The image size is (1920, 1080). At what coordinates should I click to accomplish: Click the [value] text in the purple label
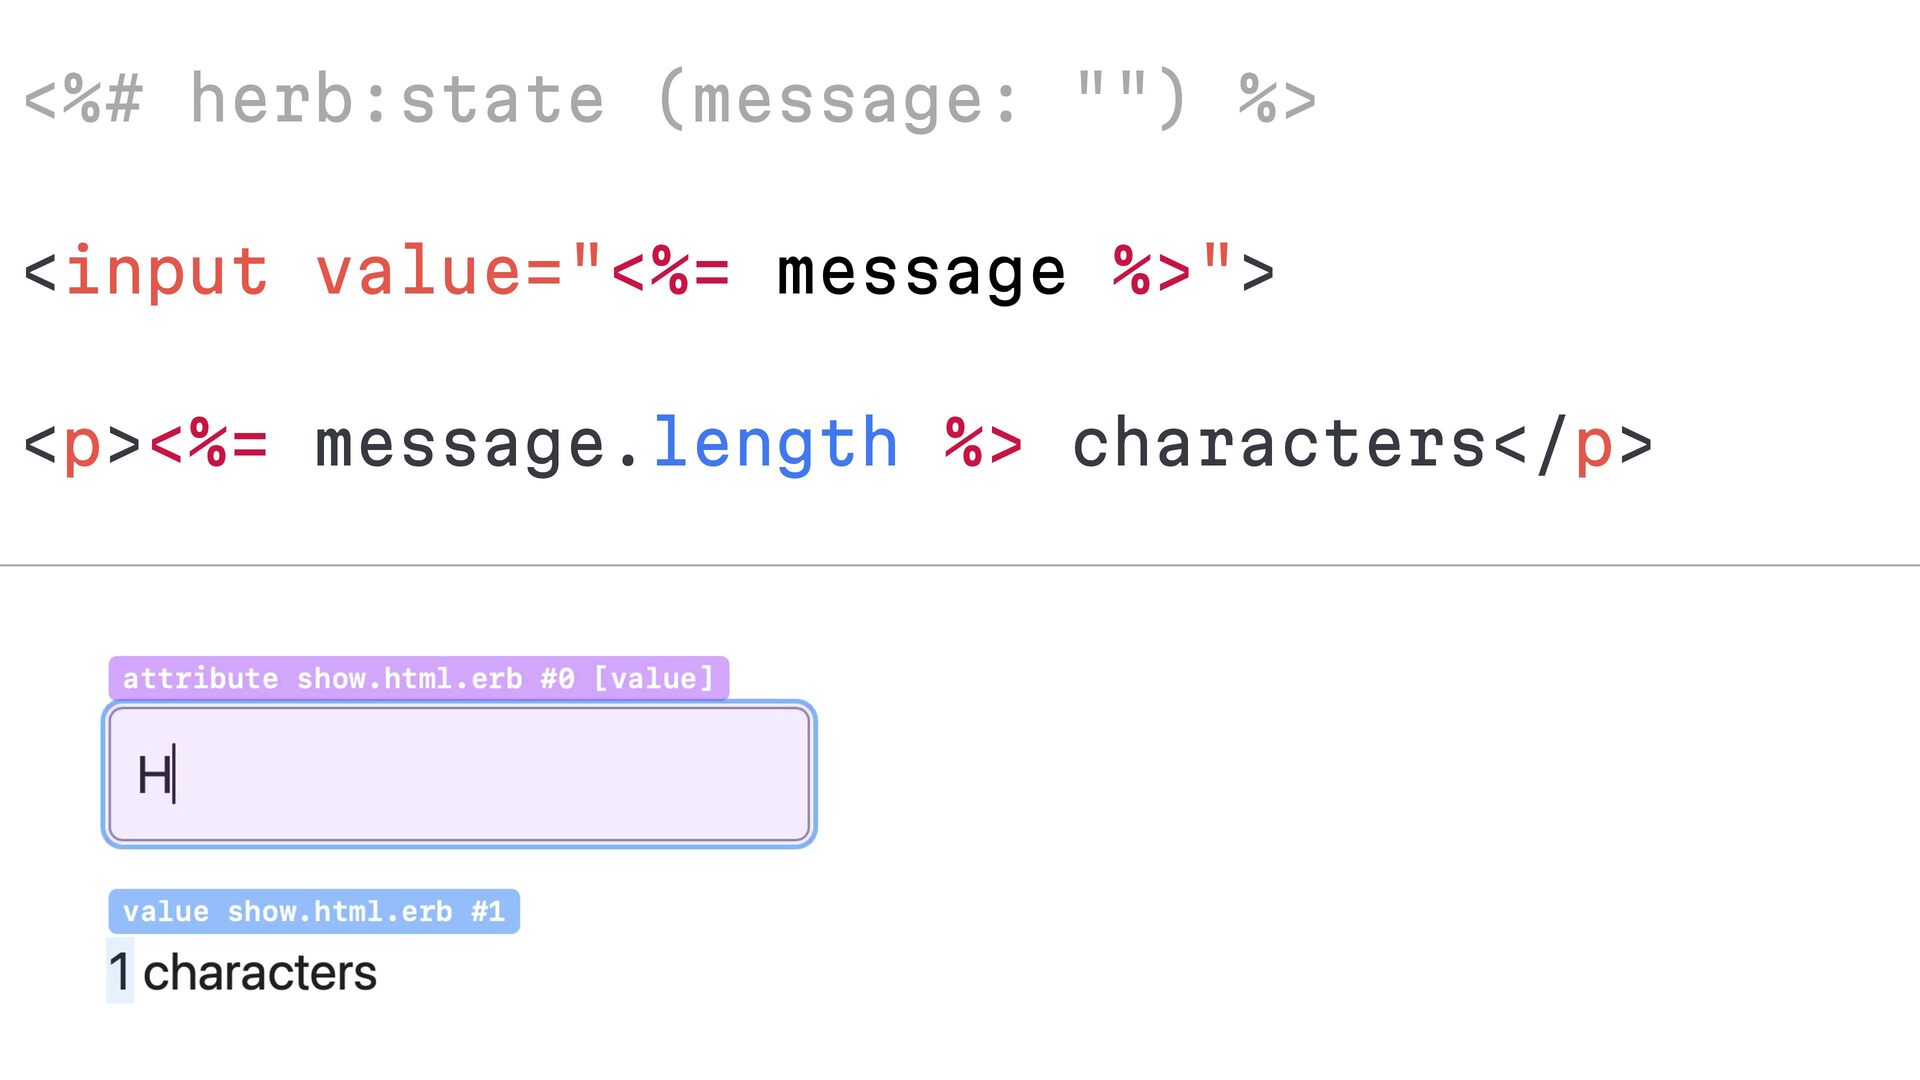click(x=654, y=678)
